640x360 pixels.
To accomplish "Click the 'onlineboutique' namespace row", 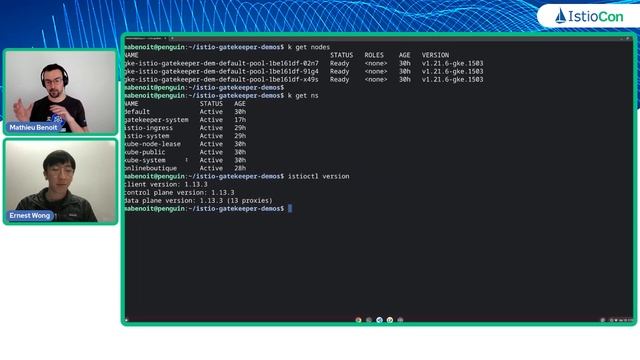I will click(185, 168).
